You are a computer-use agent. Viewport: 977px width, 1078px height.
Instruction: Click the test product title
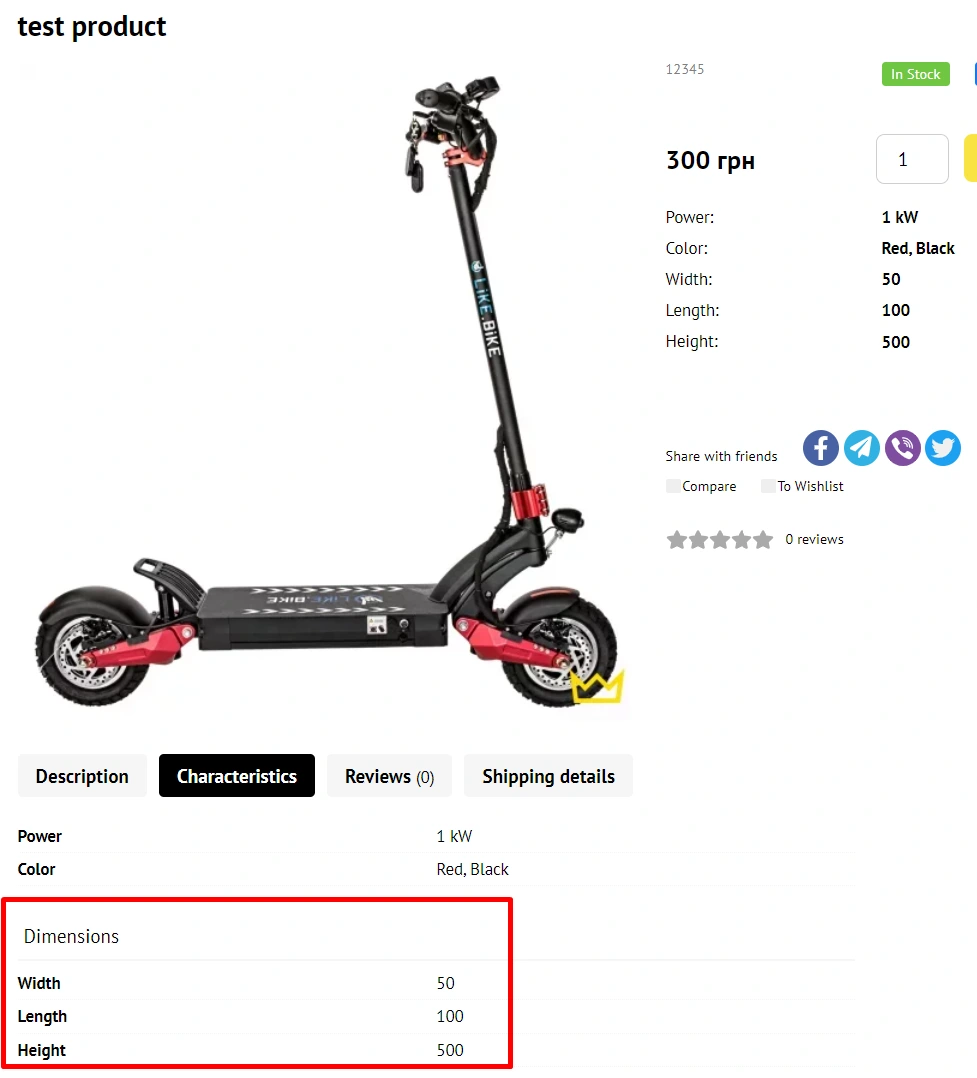[91, 27]
